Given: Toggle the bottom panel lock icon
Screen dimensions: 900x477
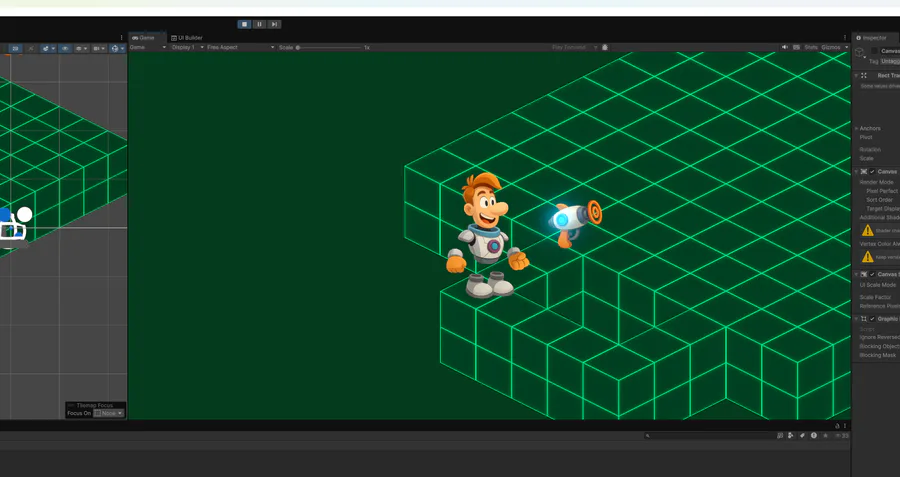Looking at the screenshot, I should tap(837, 426).
